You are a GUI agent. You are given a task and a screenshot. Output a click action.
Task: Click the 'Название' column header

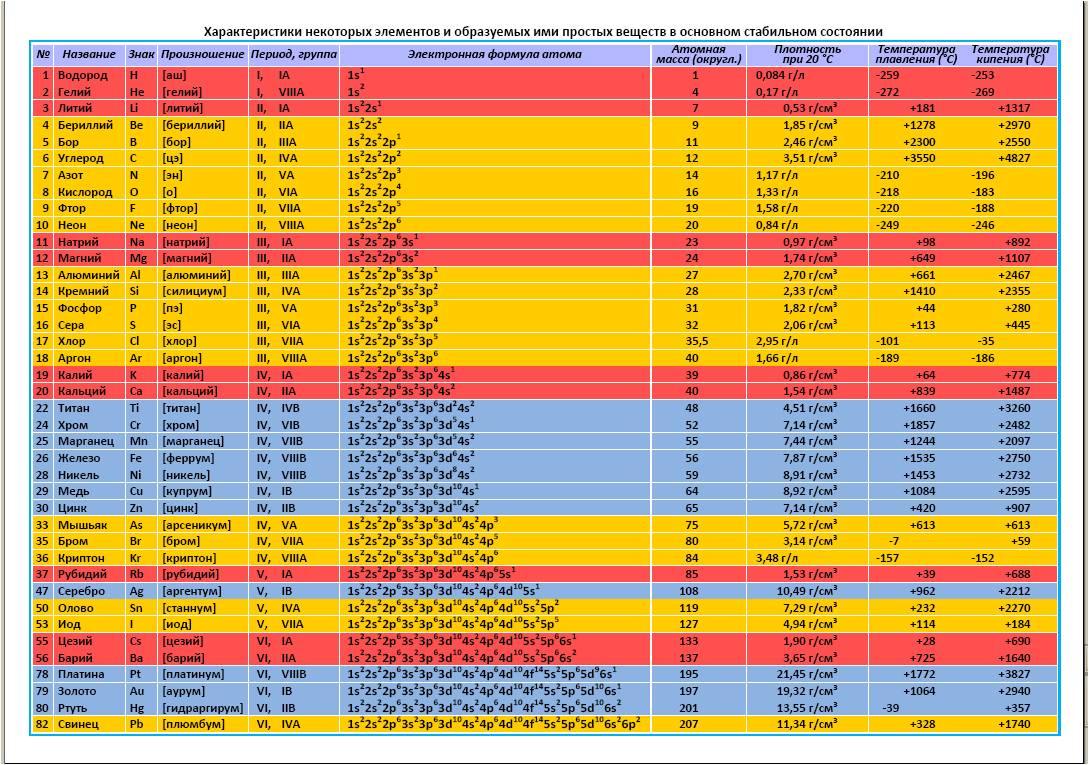click(x=89, y=54)
